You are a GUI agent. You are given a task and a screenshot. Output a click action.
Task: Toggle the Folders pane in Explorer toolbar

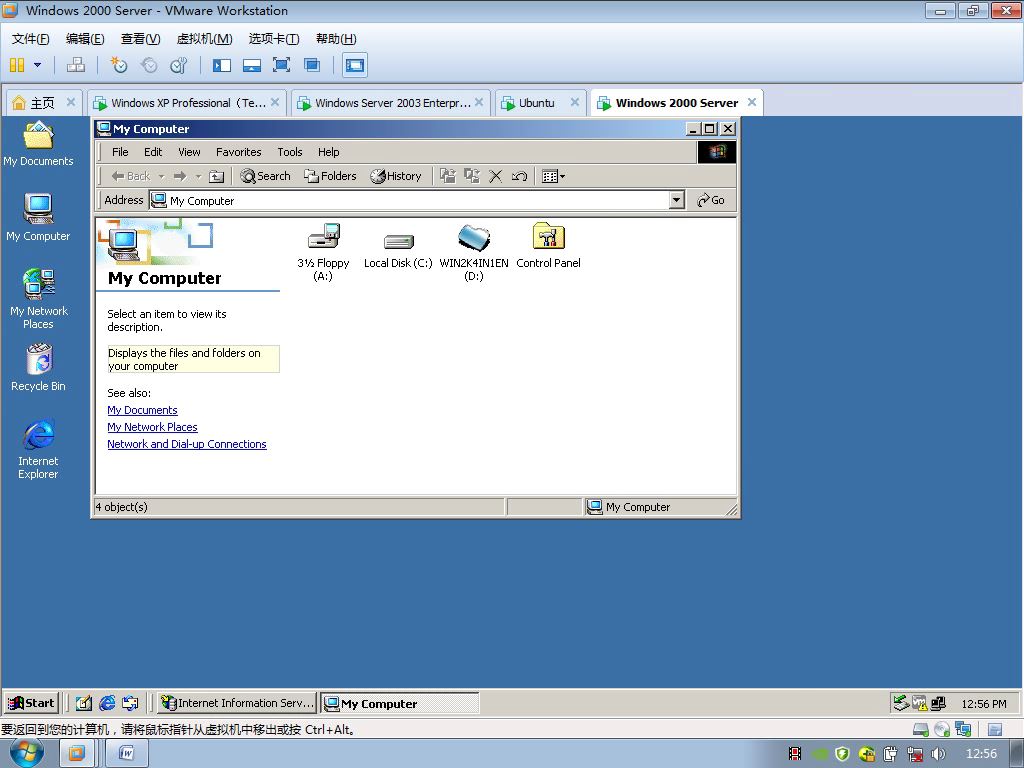point(330,176)
